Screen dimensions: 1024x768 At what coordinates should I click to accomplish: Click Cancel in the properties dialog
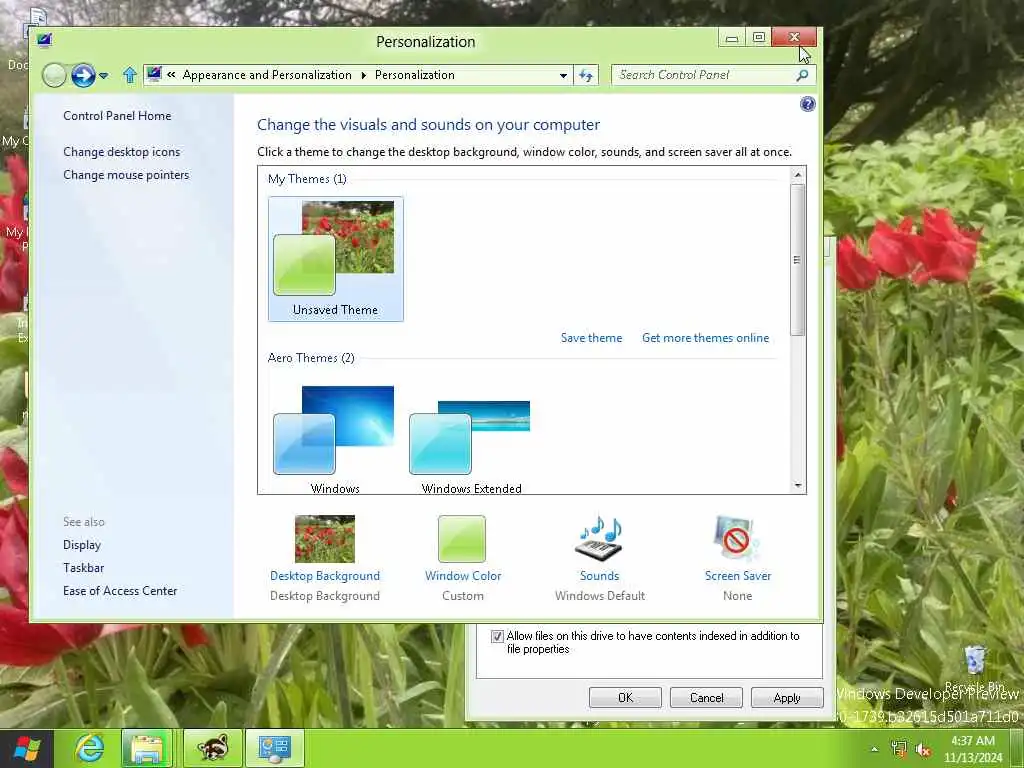(x=706, y=697)
